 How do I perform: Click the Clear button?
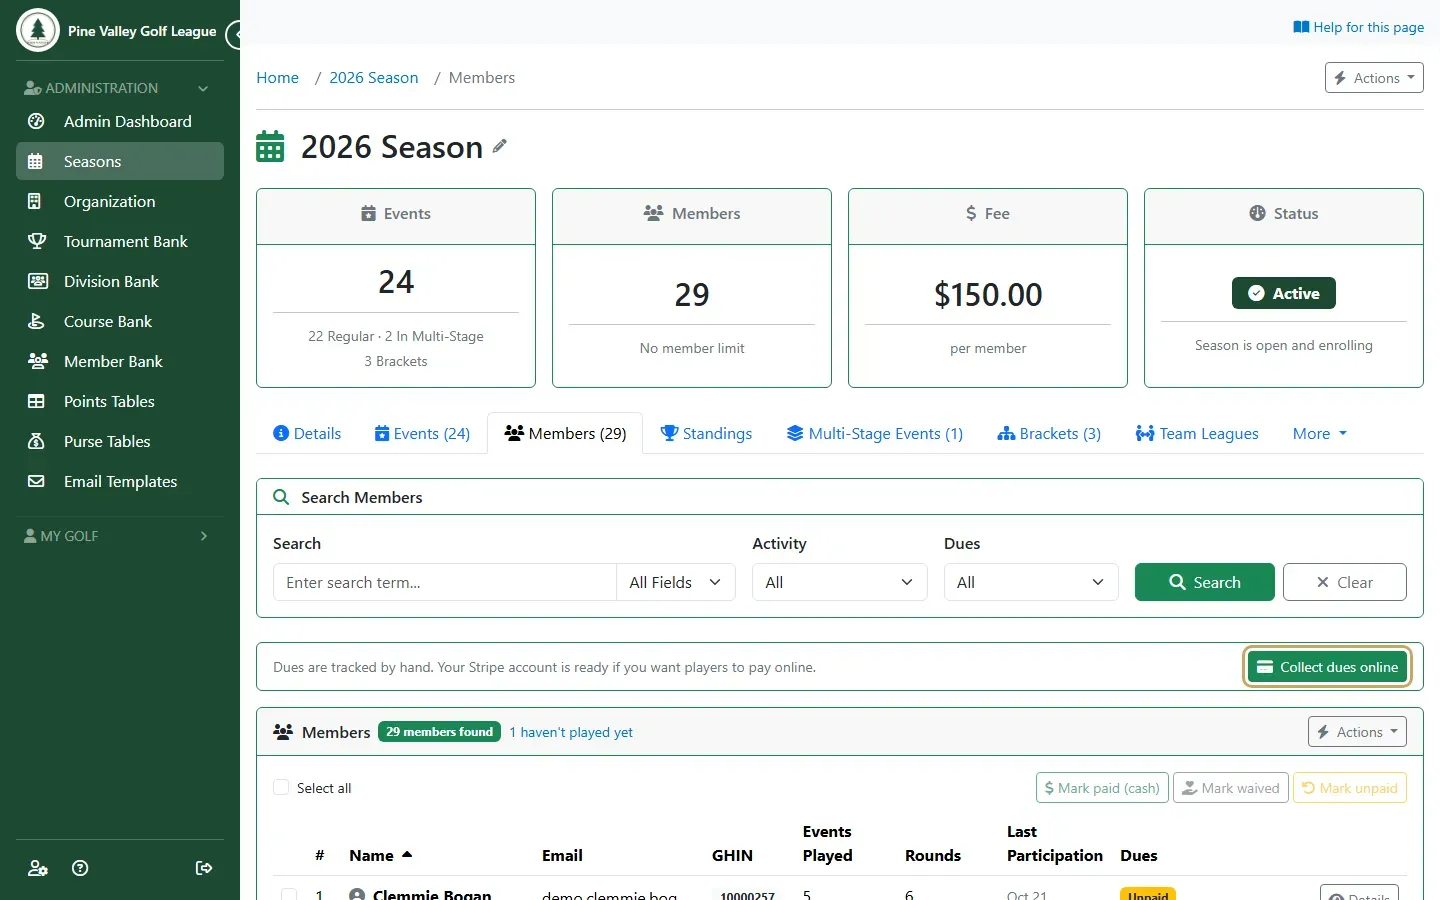(1345, 582)
